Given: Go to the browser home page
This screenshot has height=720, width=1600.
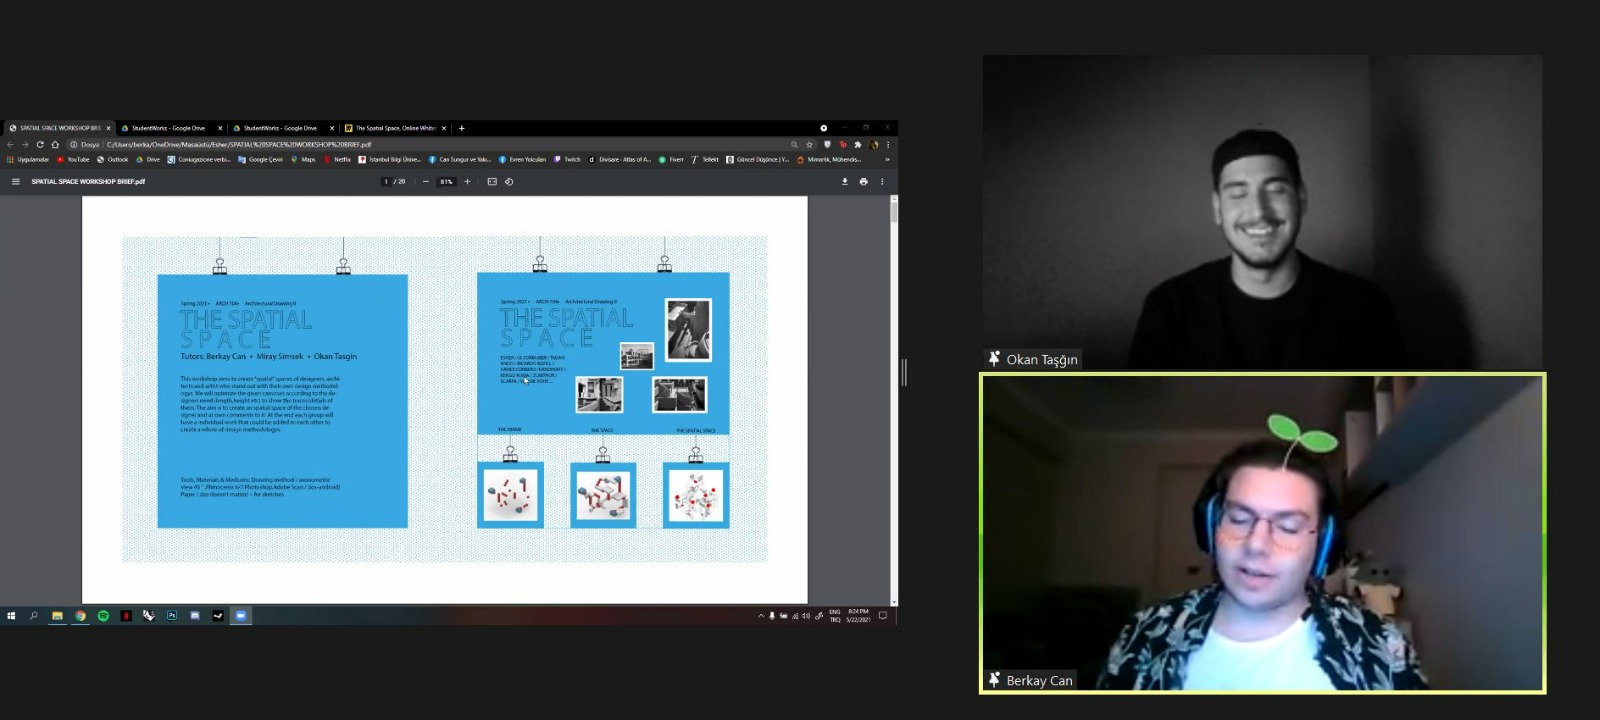Looking at the screenshot, I should click(55, 144).
